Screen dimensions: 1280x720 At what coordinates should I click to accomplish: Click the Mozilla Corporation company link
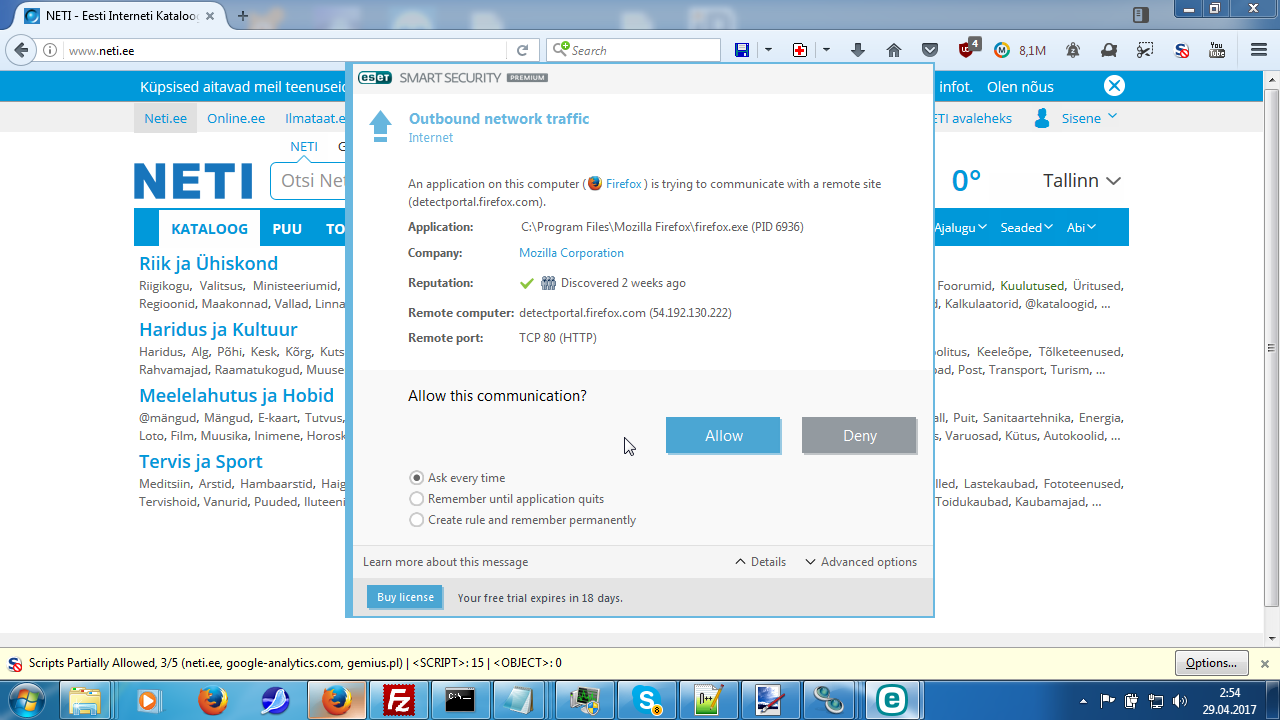[571, 253]
